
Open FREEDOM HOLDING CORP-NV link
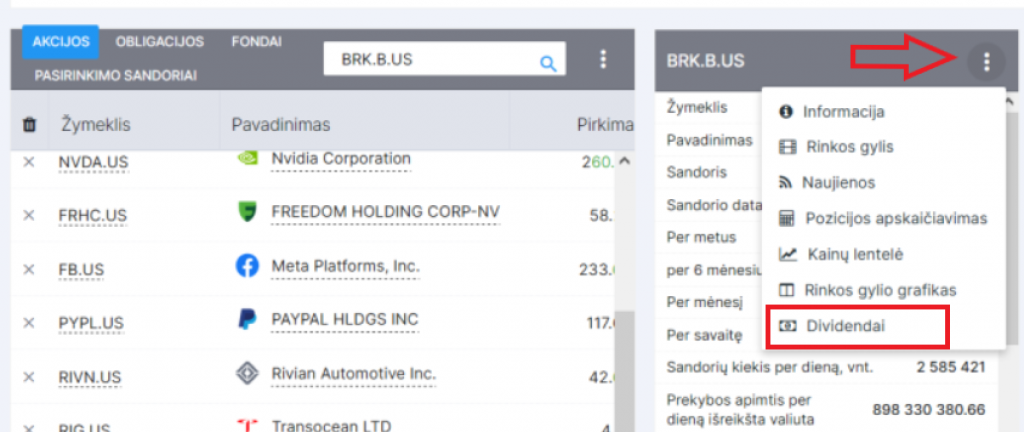[385, 212]
